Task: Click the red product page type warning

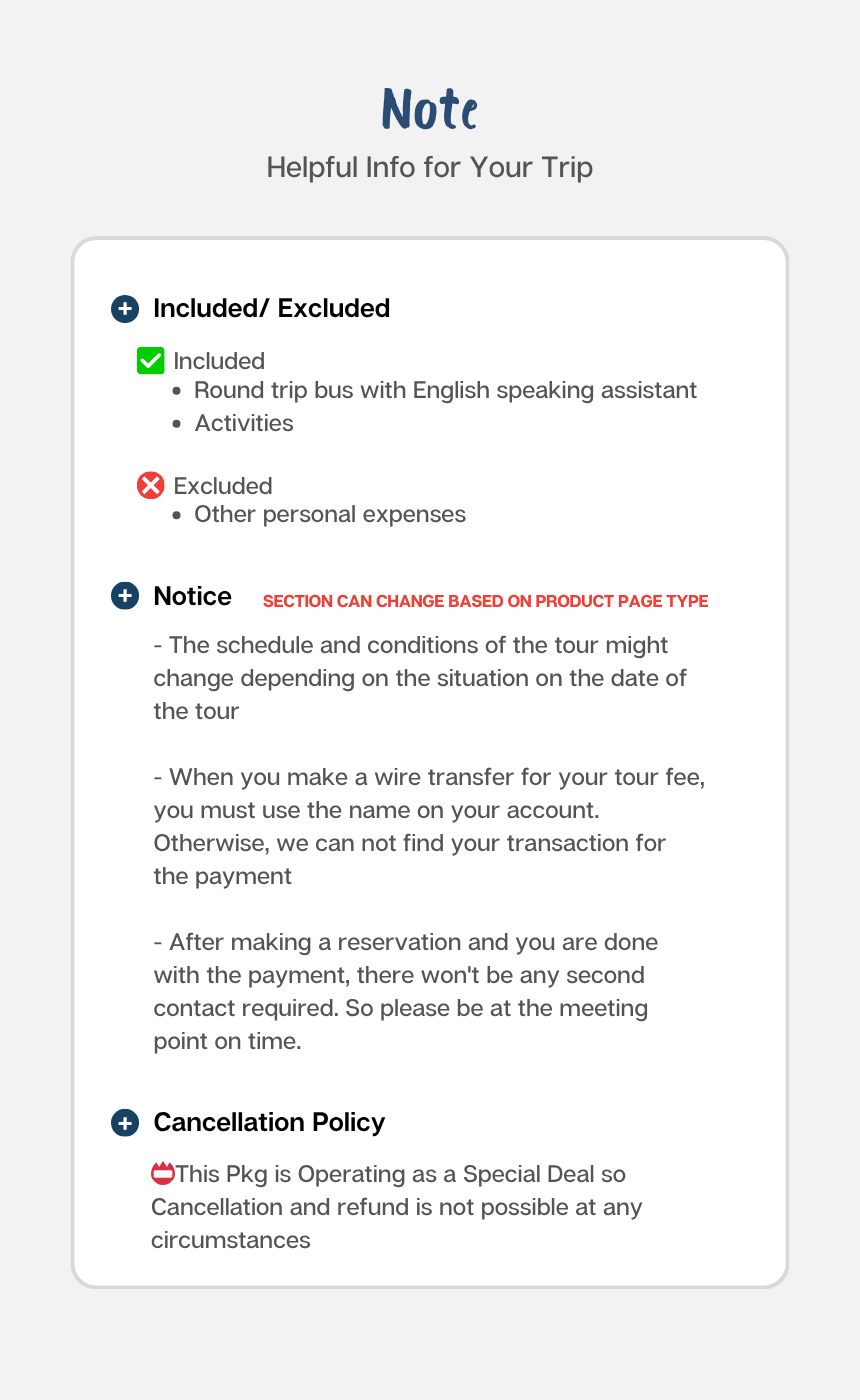Action: (x=485, y=602)
